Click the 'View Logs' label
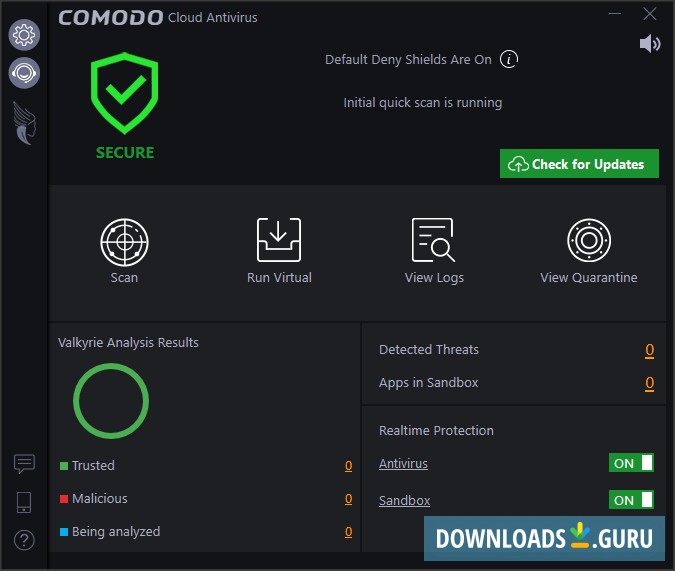The image size is (675, 571). 434,278
